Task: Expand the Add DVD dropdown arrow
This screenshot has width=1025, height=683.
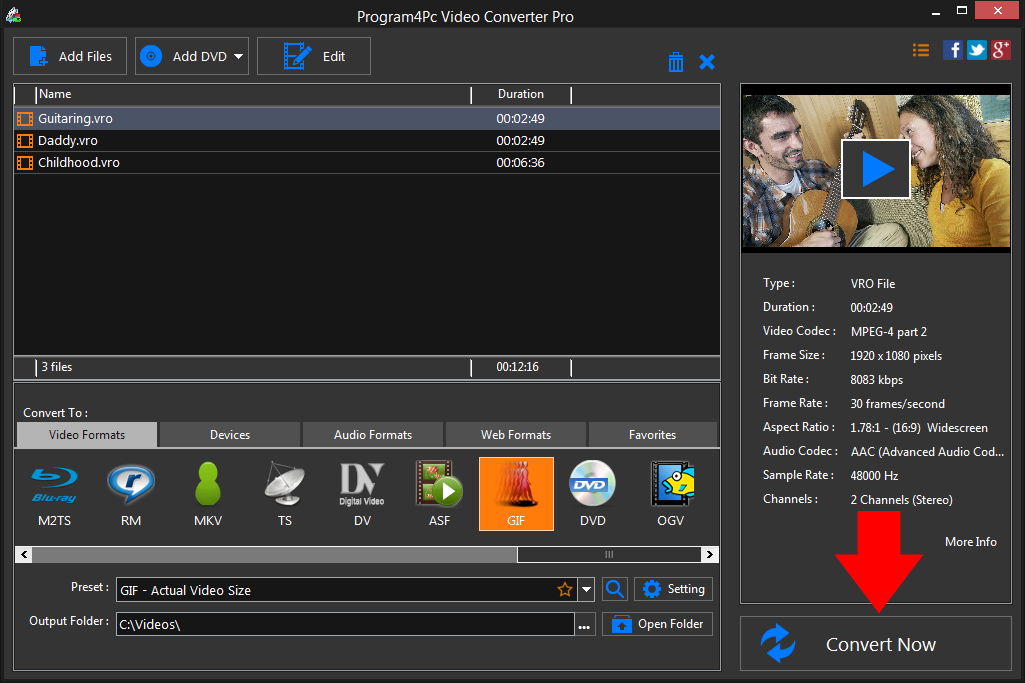Action: tap(239, 57)
